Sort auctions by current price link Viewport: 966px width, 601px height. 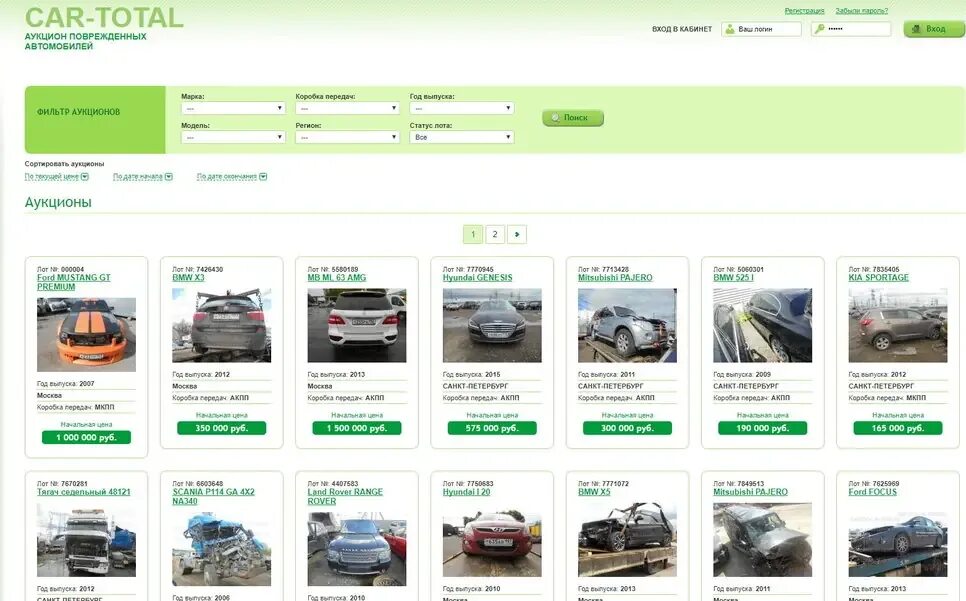coord(52,177)
